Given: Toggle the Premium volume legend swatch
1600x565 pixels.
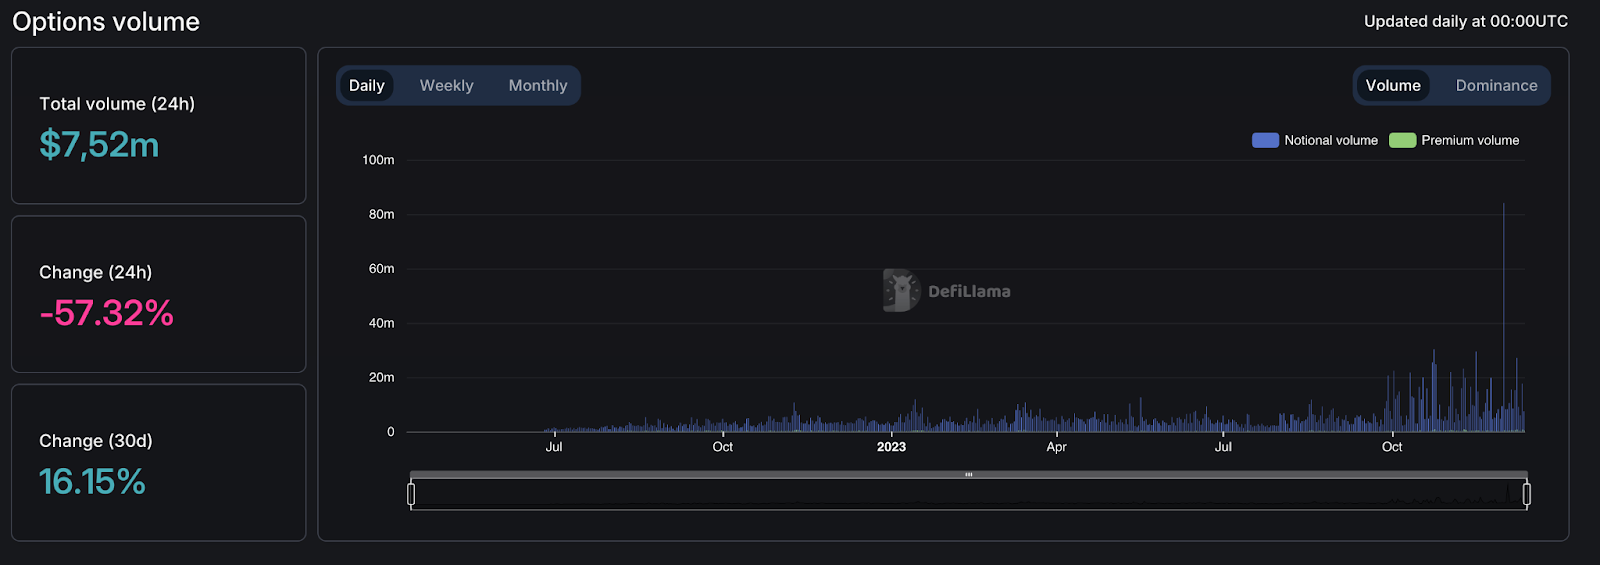Looking at the screenshot, I should tap(1402, 140).
